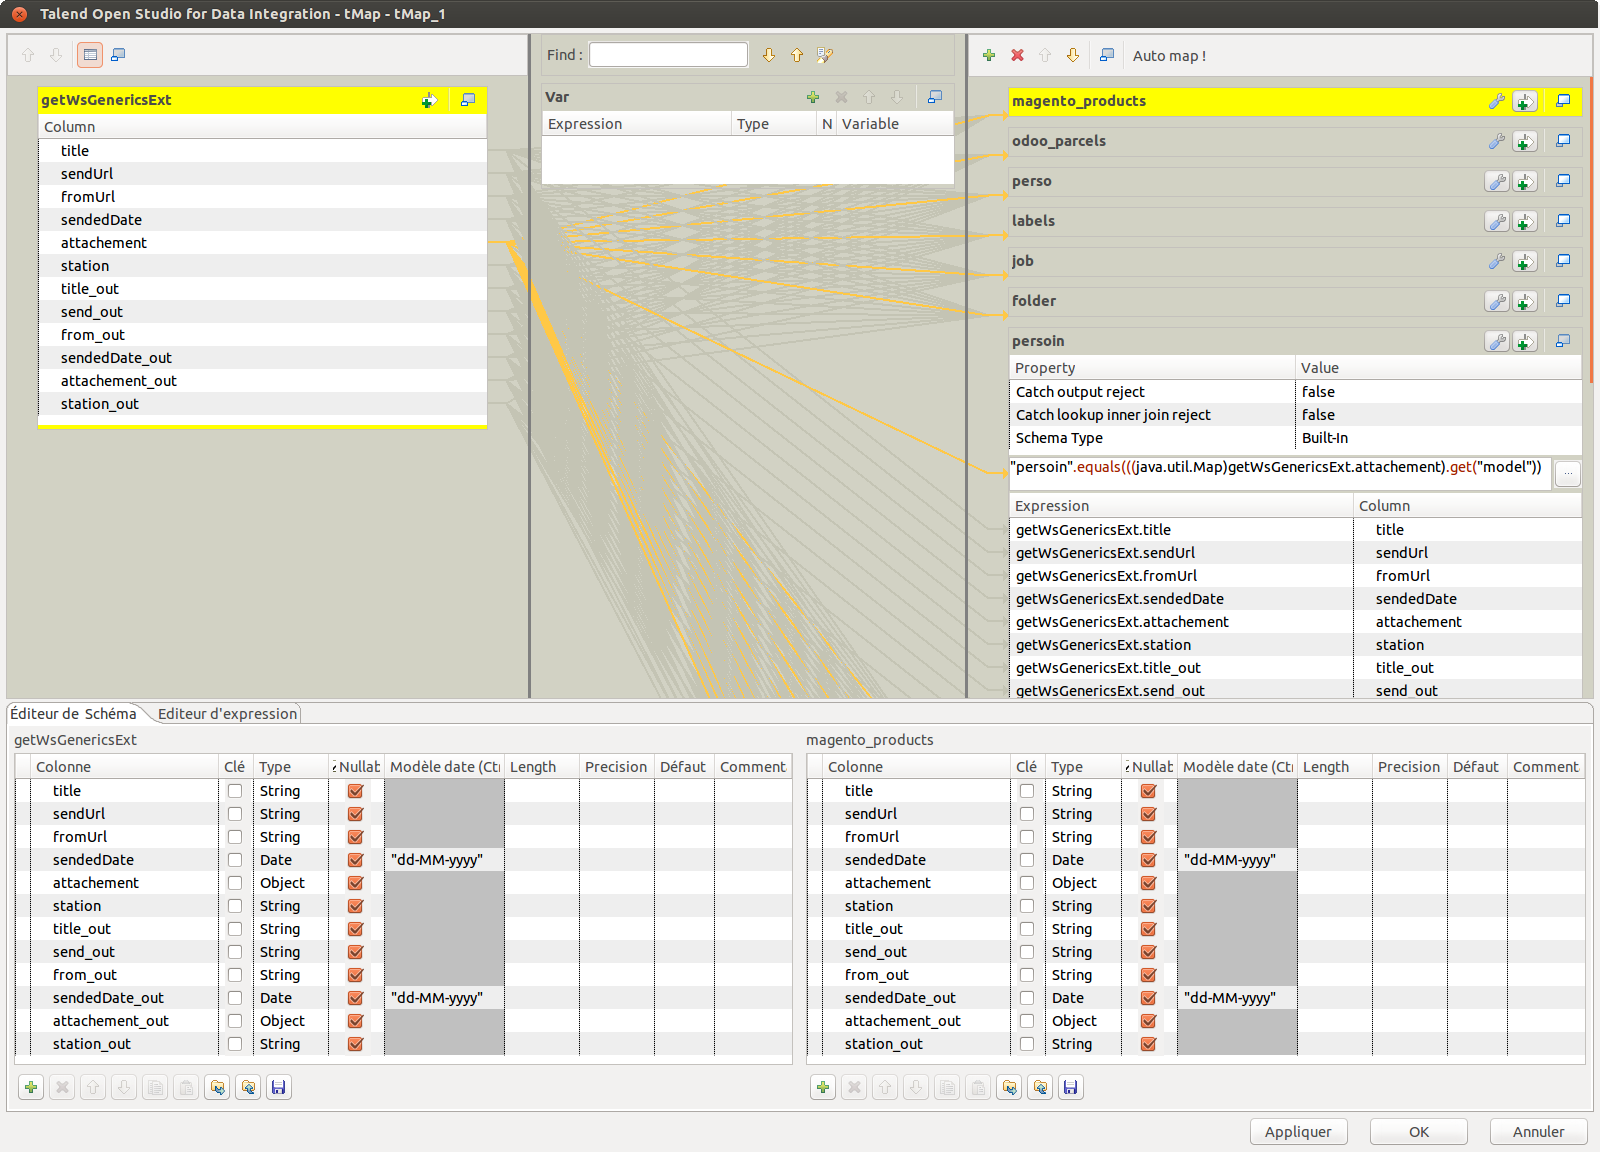Image resolution: width=1600 pixels, height=1152 pixels.
Task: Uncheck Nullable for attachement in getWsGenericsExt
Action: (x=355, y=883)
